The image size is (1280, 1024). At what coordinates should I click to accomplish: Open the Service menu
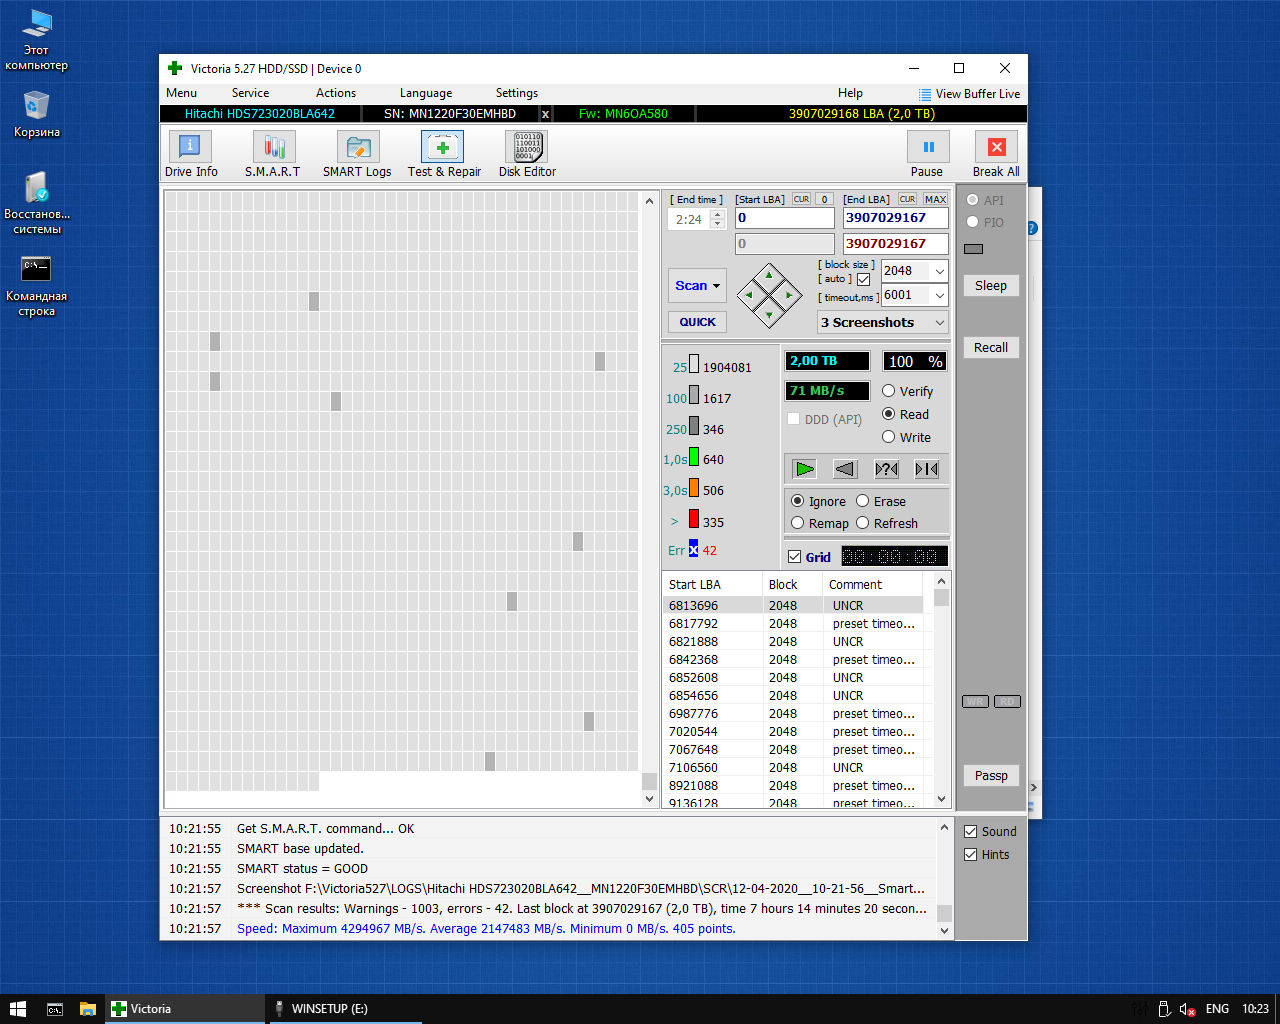pos(250,93)
